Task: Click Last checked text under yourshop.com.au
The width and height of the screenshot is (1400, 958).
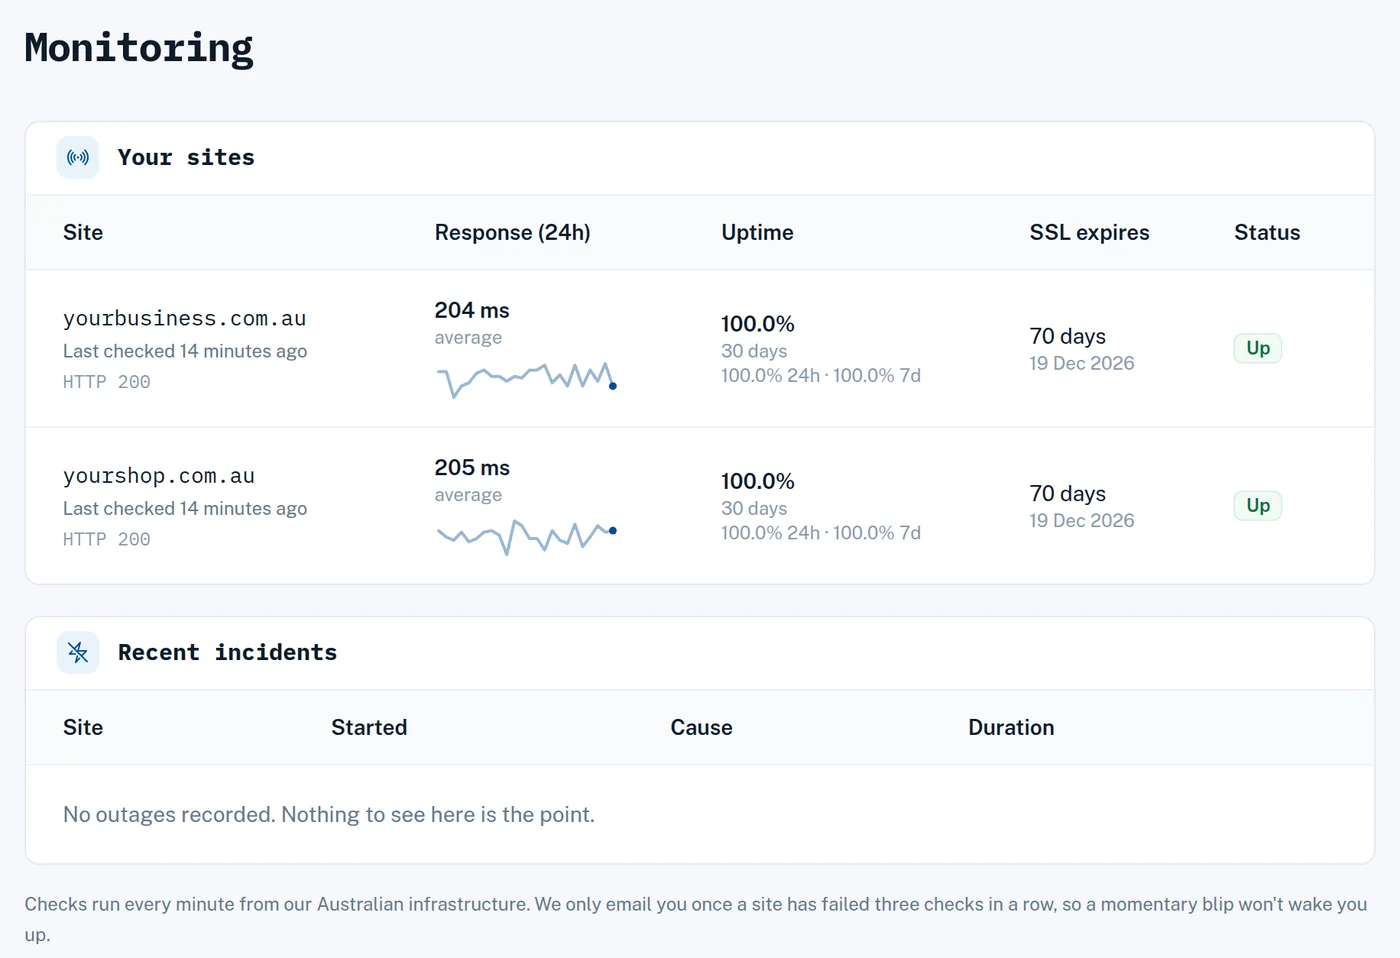Action: 185,508
